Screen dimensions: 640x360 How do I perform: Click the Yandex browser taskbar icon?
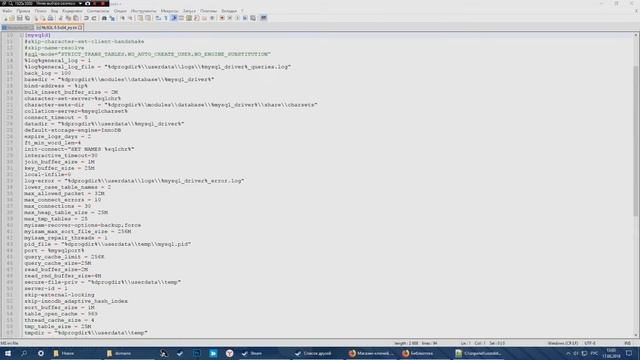click(229, 353)
